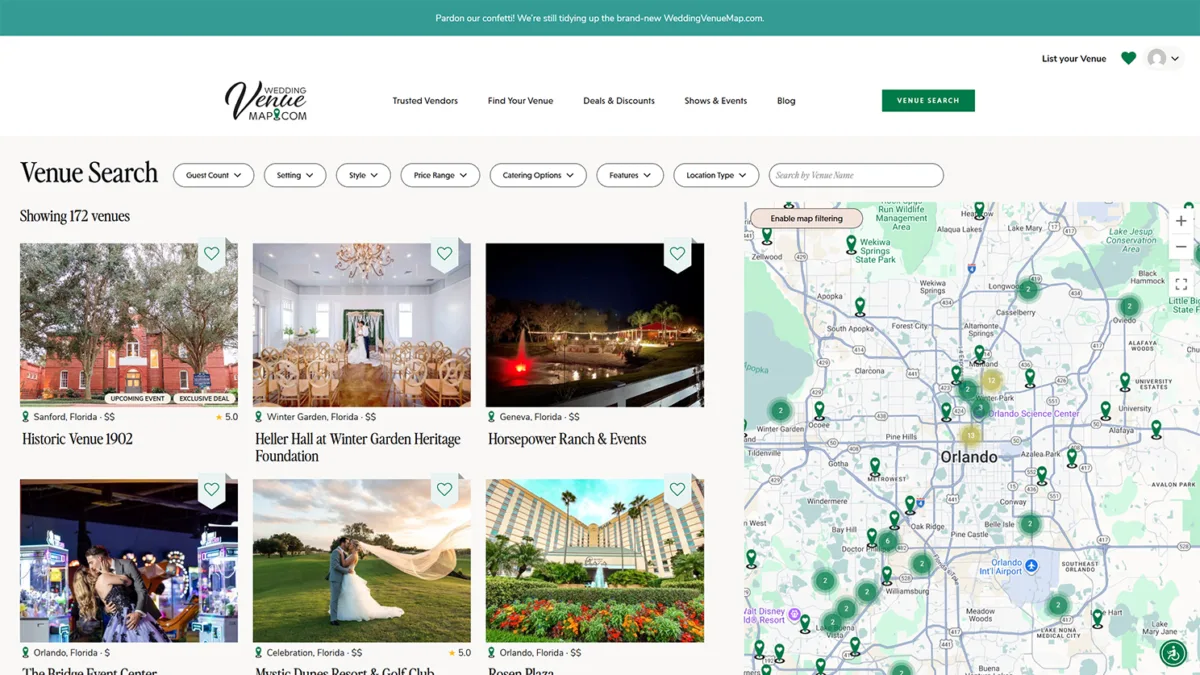Favorite Horsepower Ranch & Events heart
This screenshot has height=675, width=1200.
coord(677,254)
